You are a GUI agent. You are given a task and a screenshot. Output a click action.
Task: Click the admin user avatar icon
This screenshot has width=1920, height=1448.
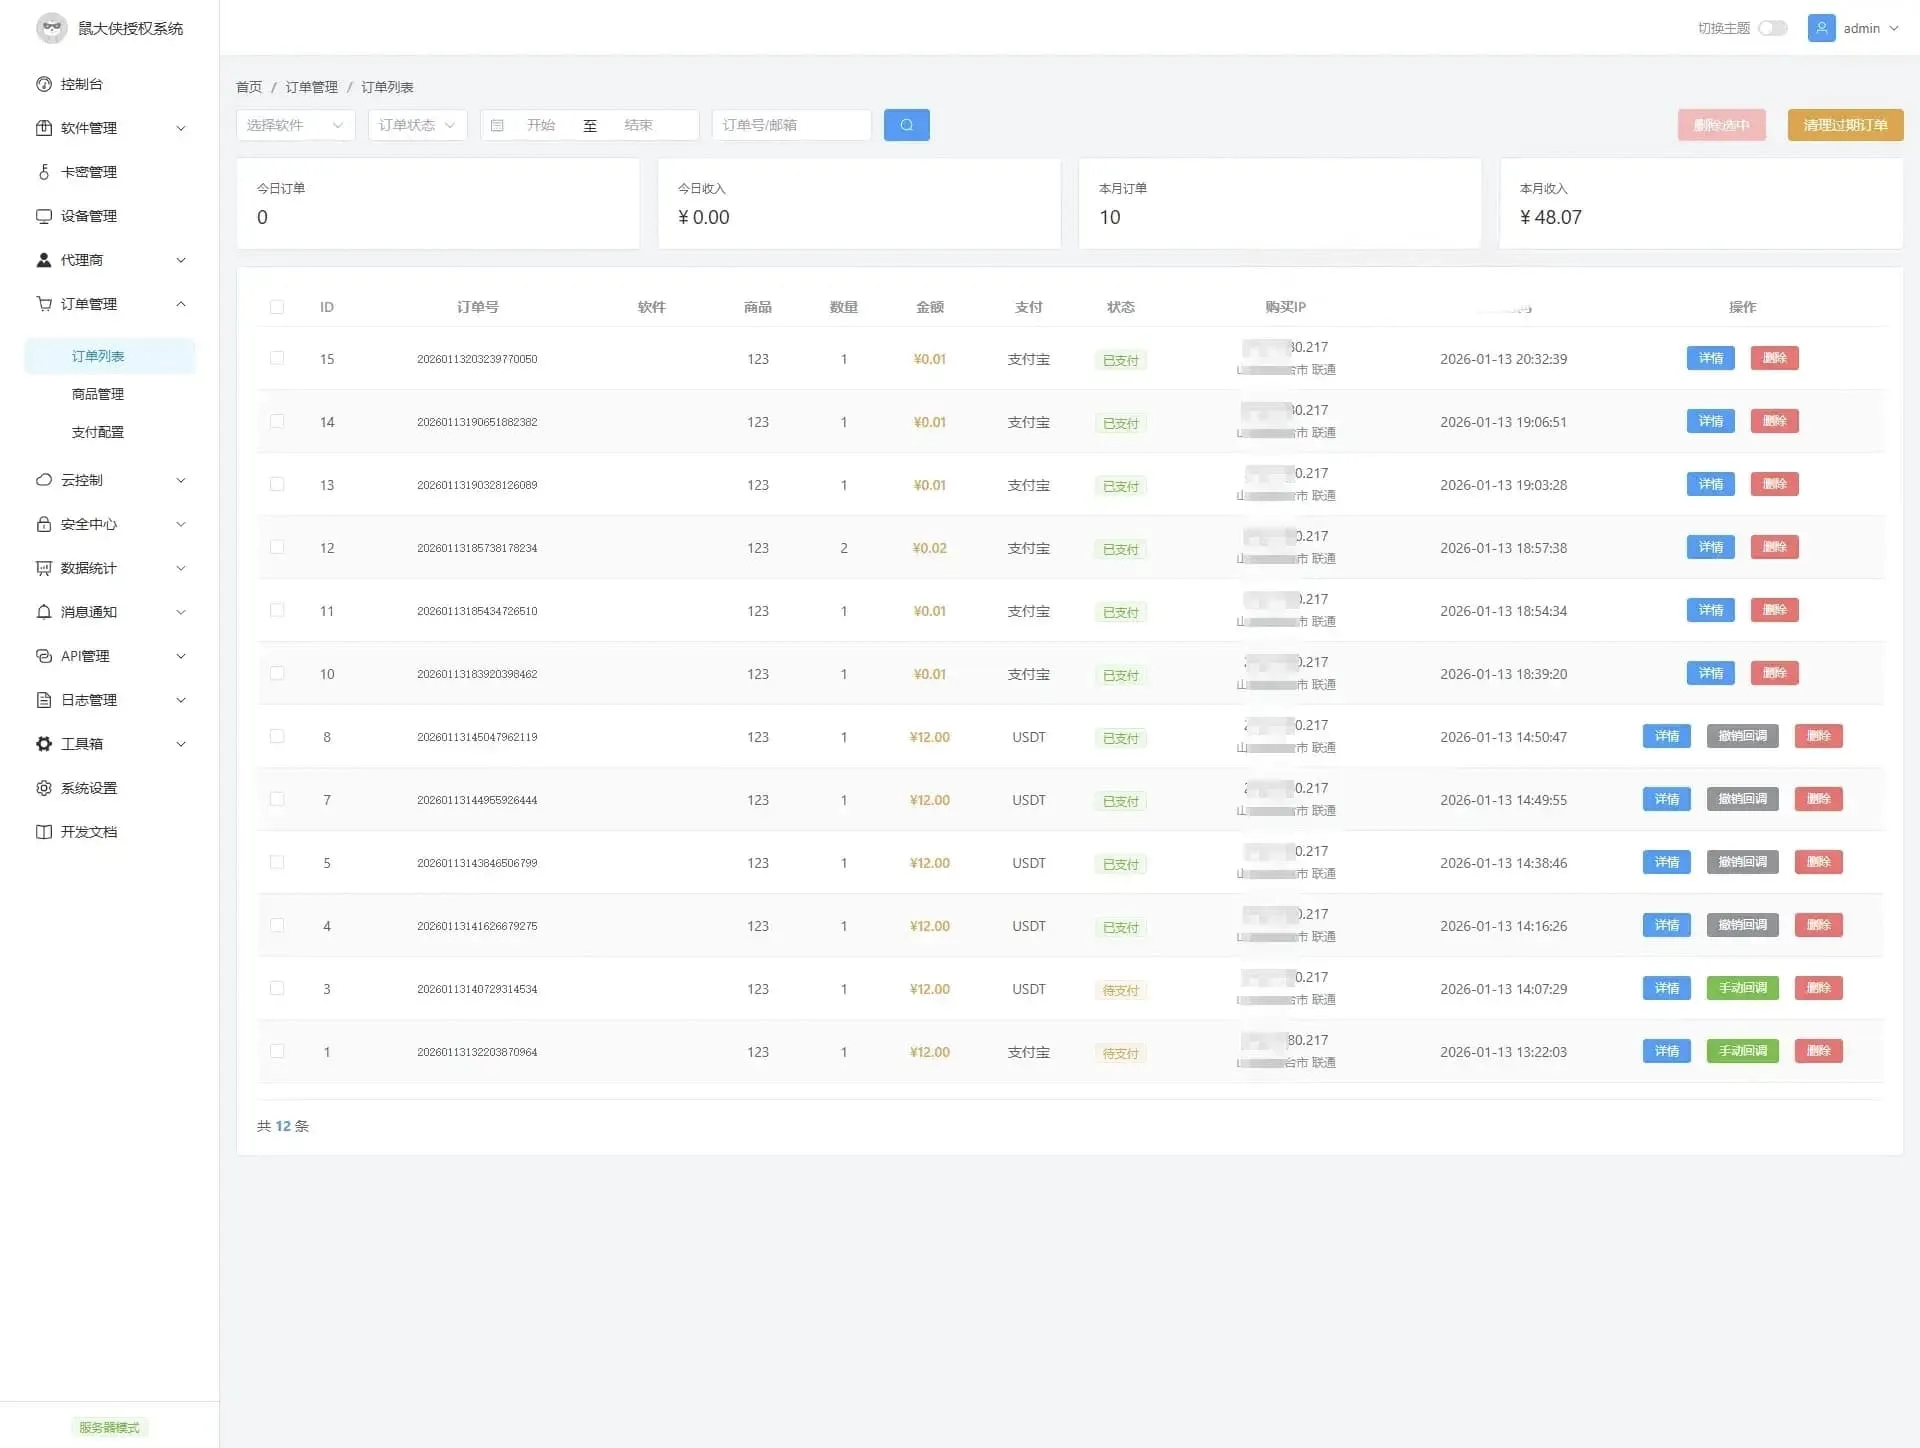[x=1821, y=28]
